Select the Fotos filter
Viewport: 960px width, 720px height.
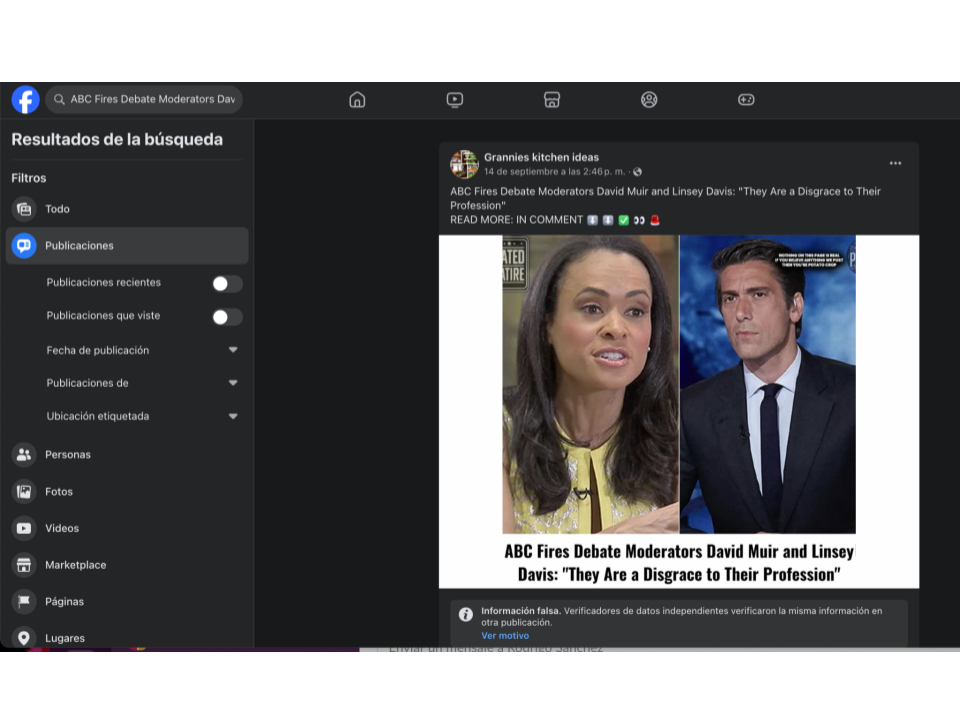tap(127, 491)
